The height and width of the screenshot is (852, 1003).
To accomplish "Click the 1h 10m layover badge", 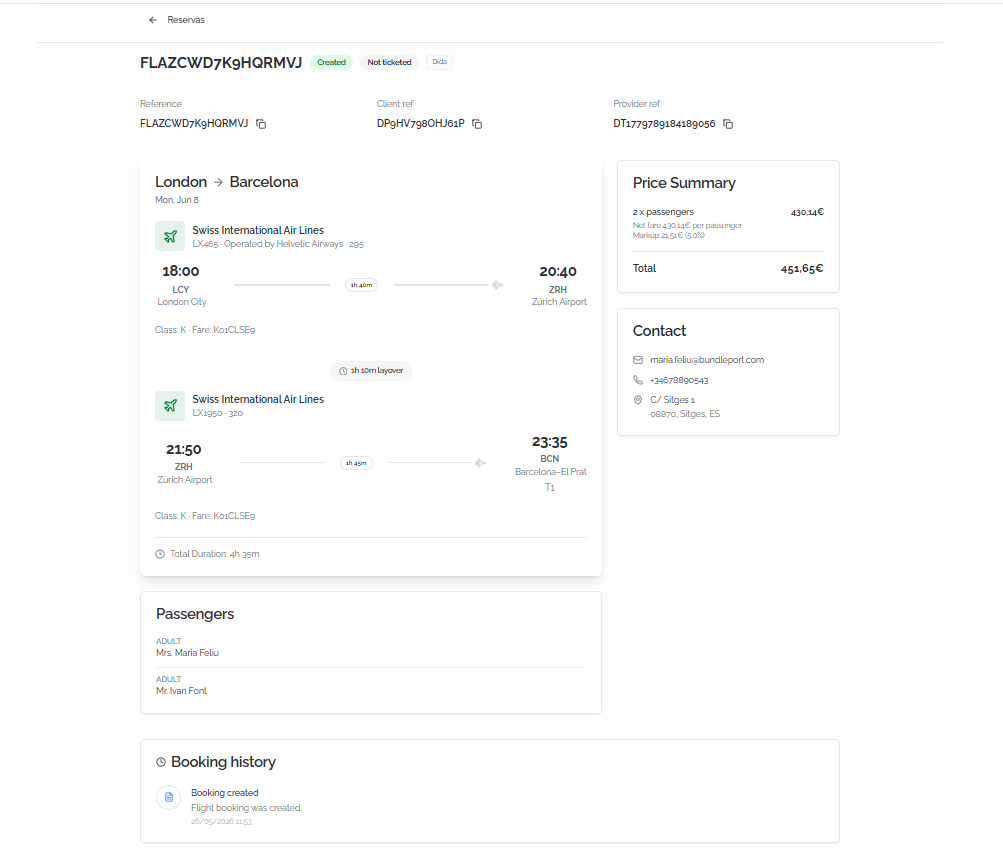I will tap(371, 371).
